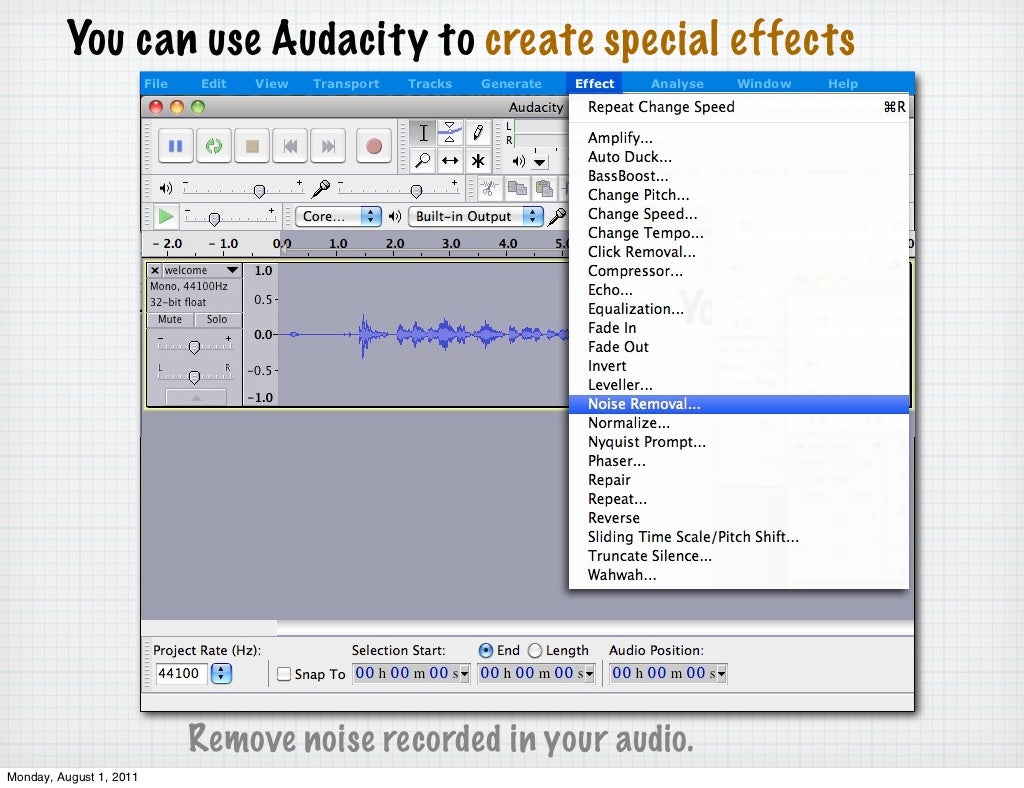
Task: Open the welcome track dropdown menu
Action: click(232, 270)
